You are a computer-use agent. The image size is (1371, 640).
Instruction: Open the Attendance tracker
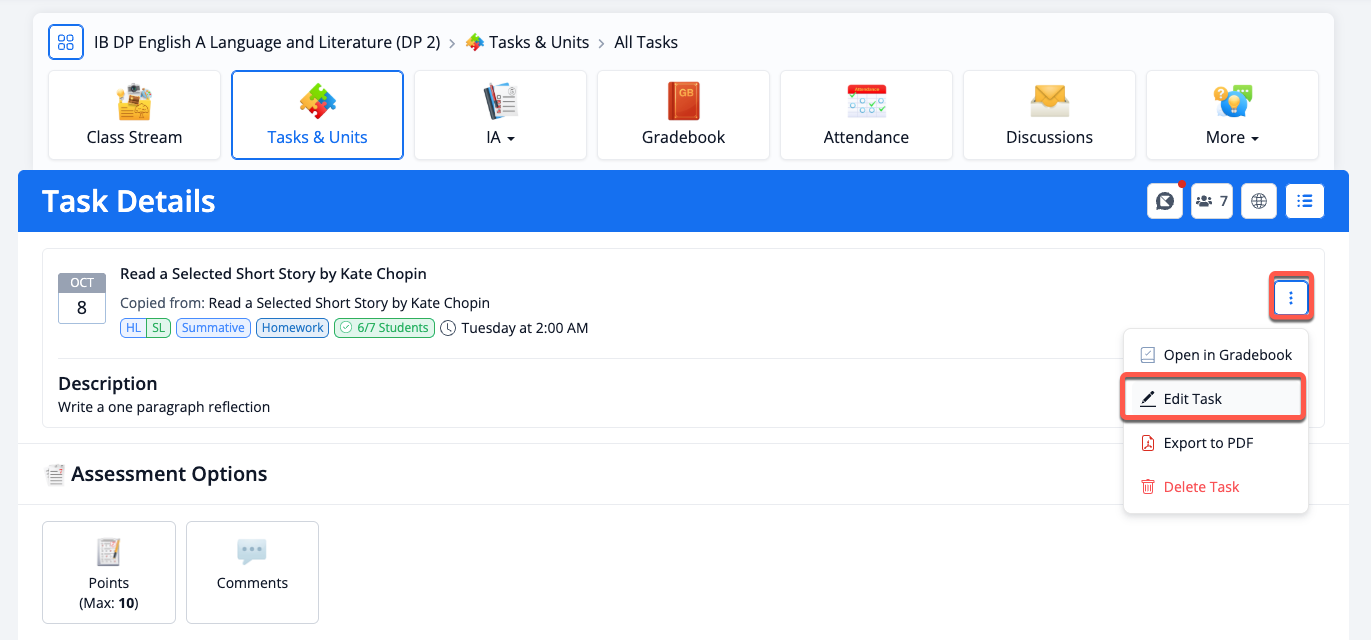(x=866, y=114)
